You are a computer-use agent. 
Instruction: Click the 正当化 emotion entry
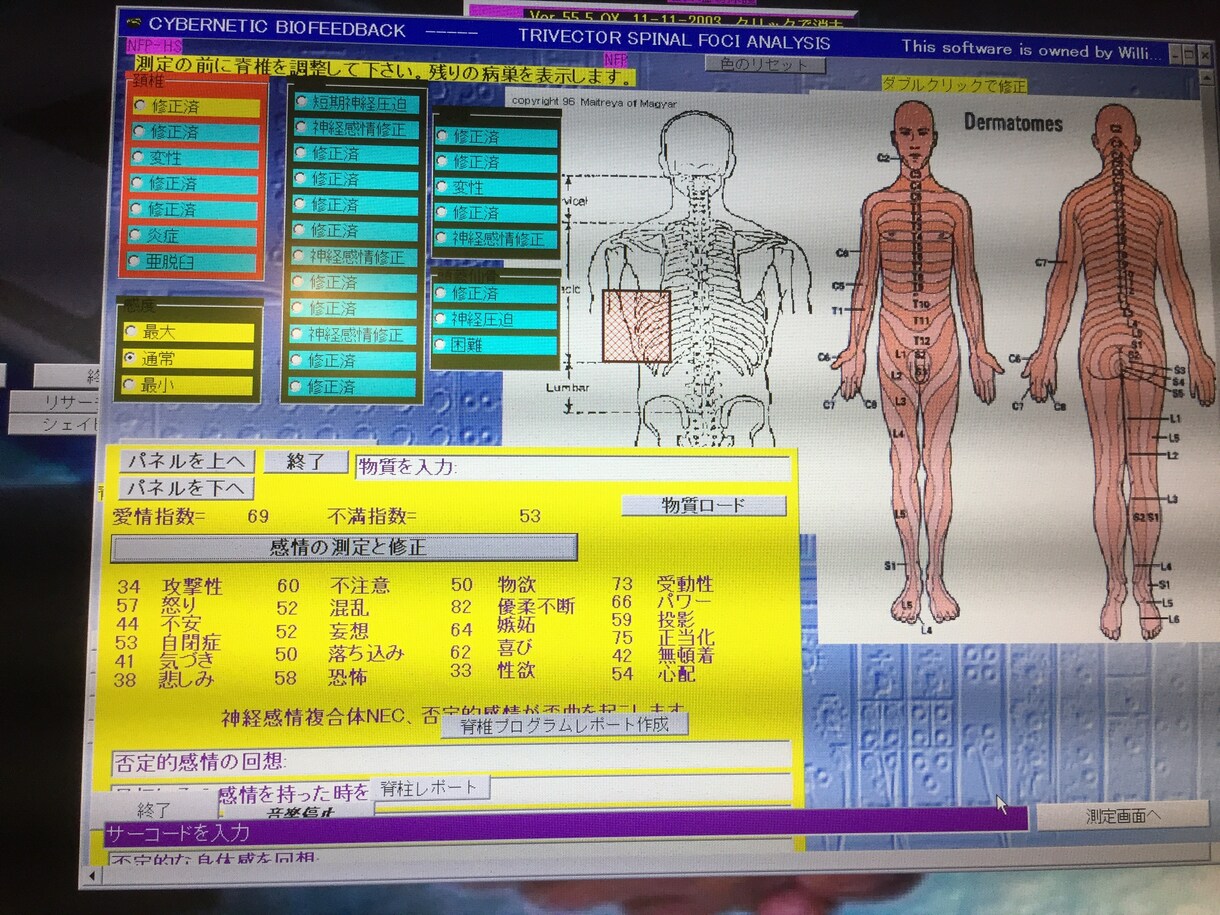[x=685, y=638]
